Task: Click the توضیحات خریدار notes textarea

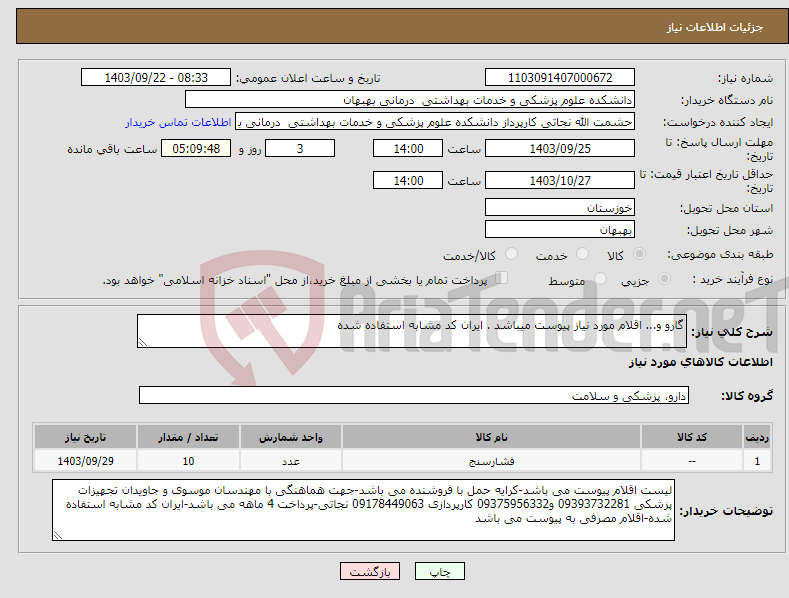Action: (363, 510)
